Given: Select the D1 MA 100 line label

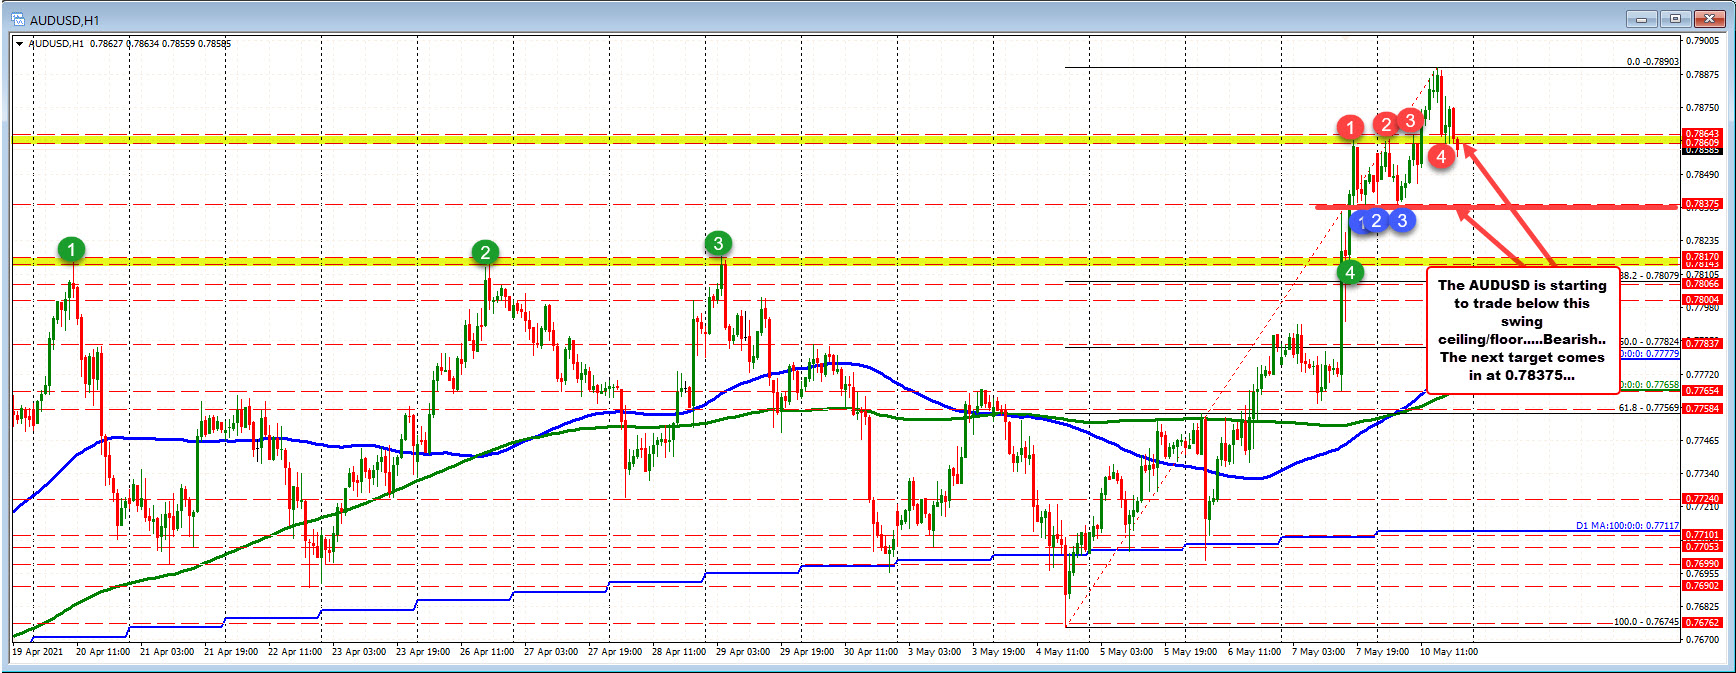Looking at the screenshot, I should 1627,525.
